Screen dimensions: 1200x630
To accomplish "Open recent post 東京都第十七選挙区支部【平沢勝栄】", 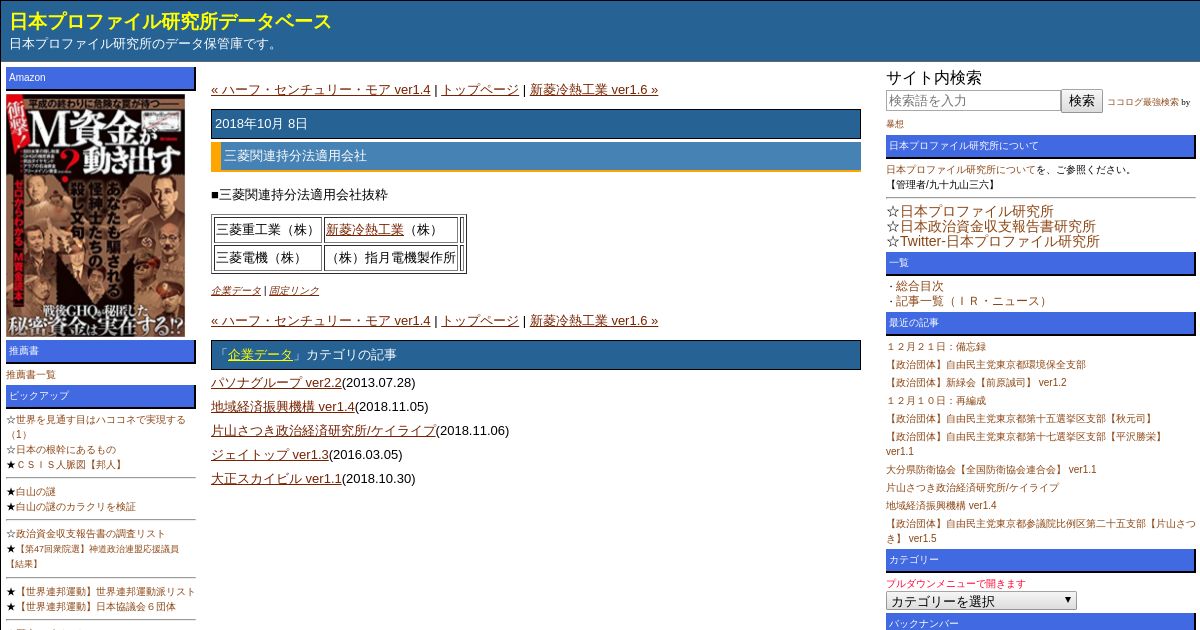I will (1026, 443).
